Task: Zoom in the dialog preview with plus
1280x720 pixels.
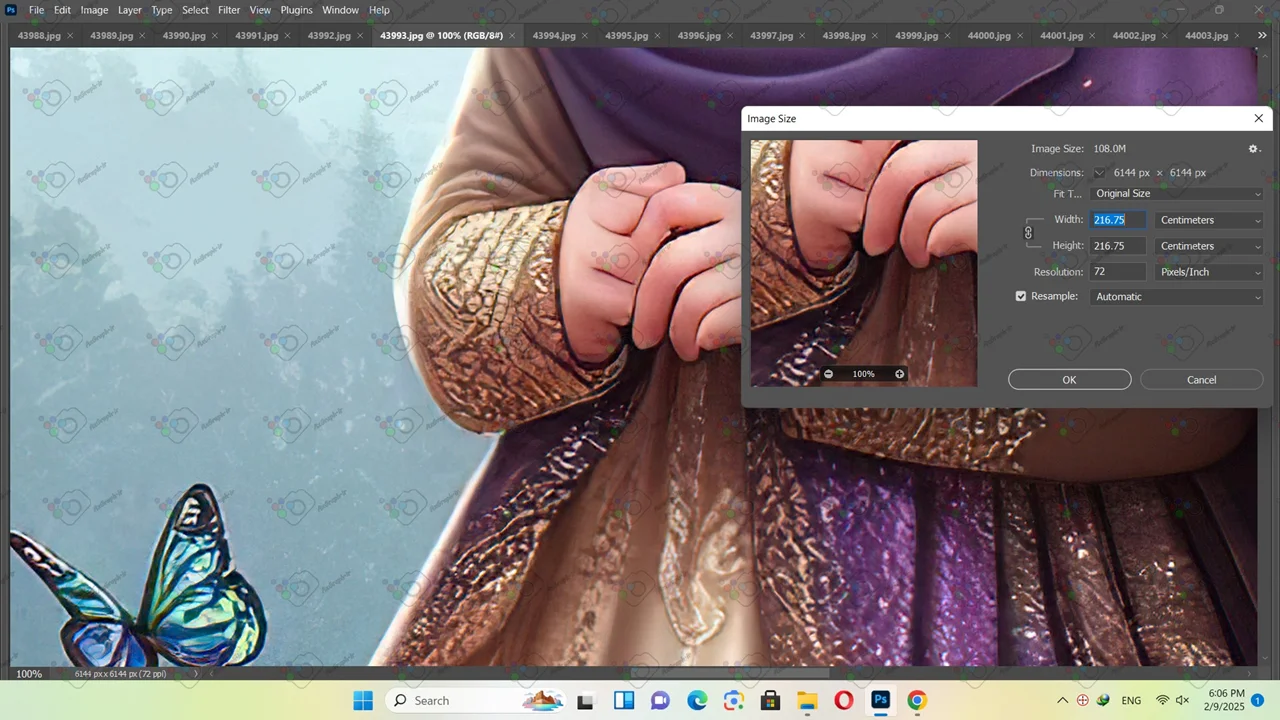Action: tap(899, 374)
